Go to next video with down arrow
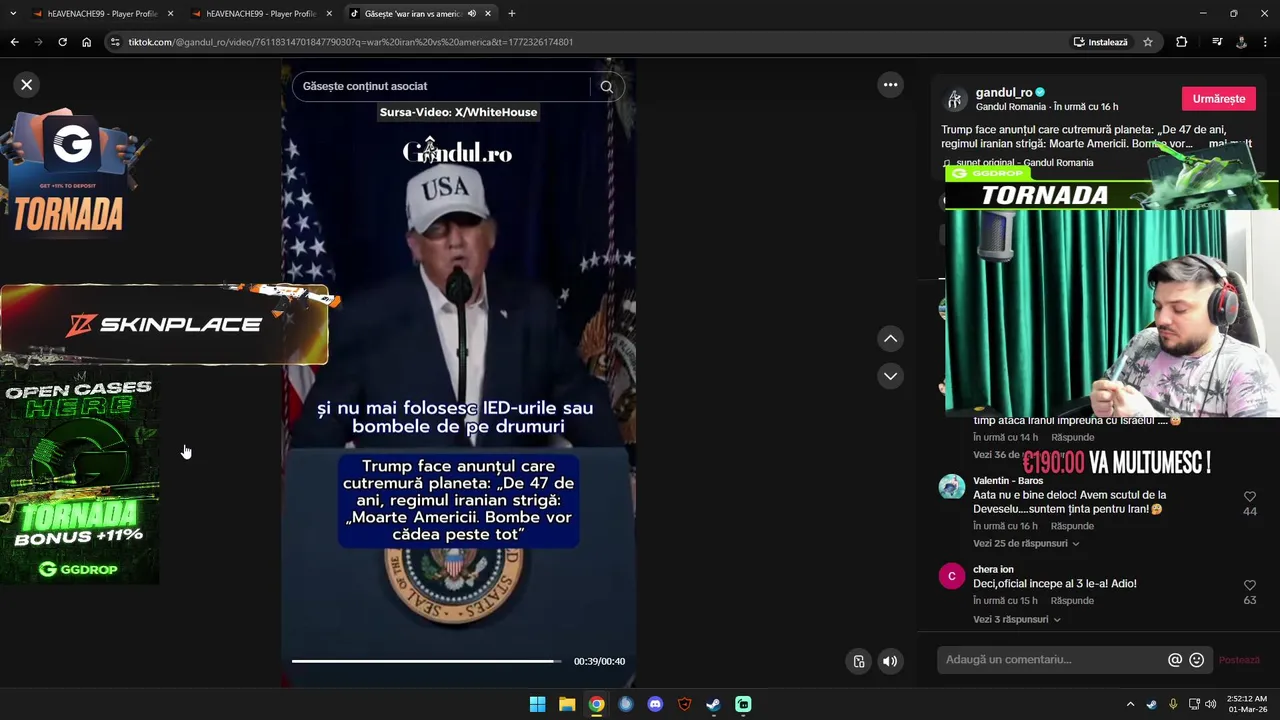The height and width of the screenshot is (720, 1280). click(x=890, y=376)
